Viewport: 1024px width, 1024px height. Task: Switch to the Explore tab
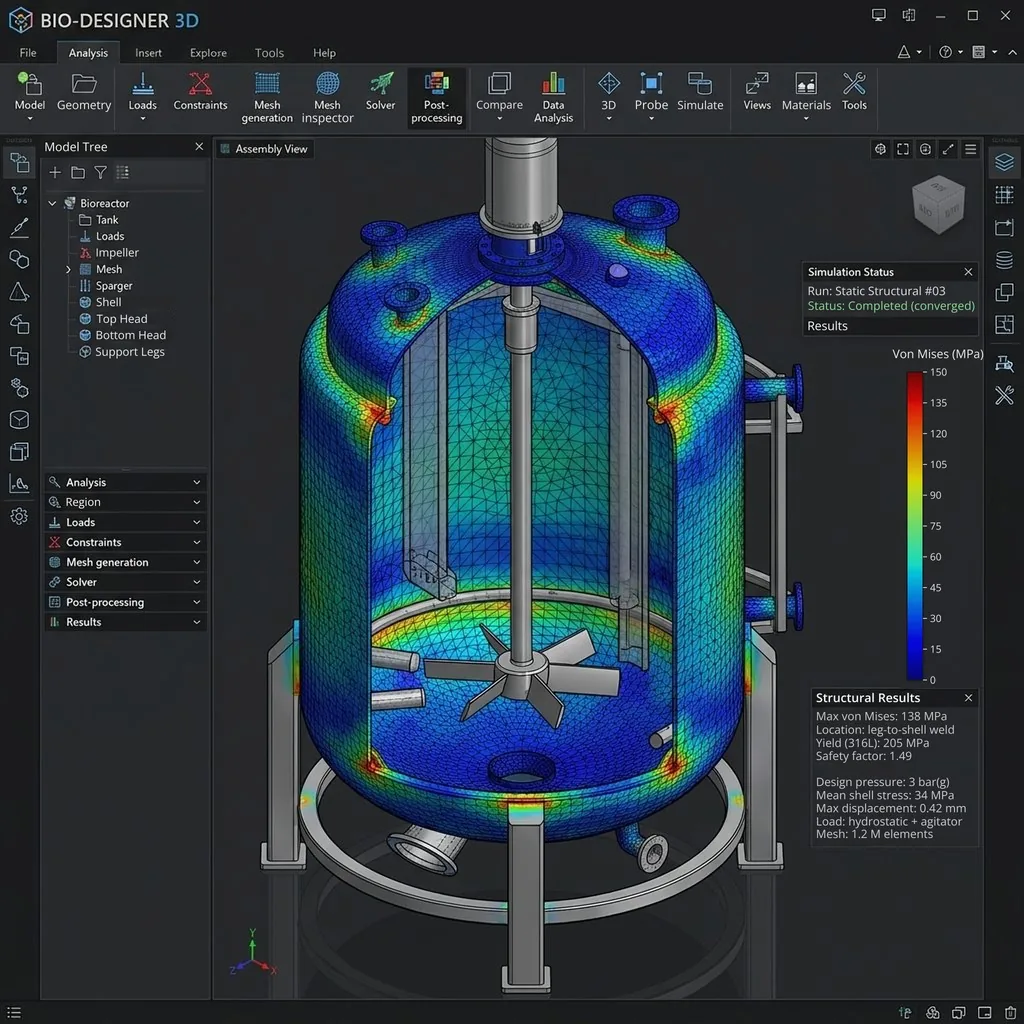(x=208, y=53)
